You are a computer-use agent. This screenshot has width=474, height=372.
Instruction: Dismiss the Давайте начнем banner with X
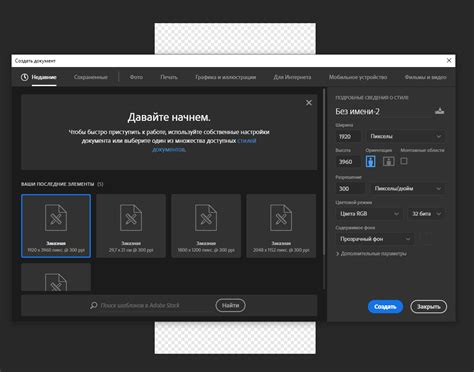309,103
